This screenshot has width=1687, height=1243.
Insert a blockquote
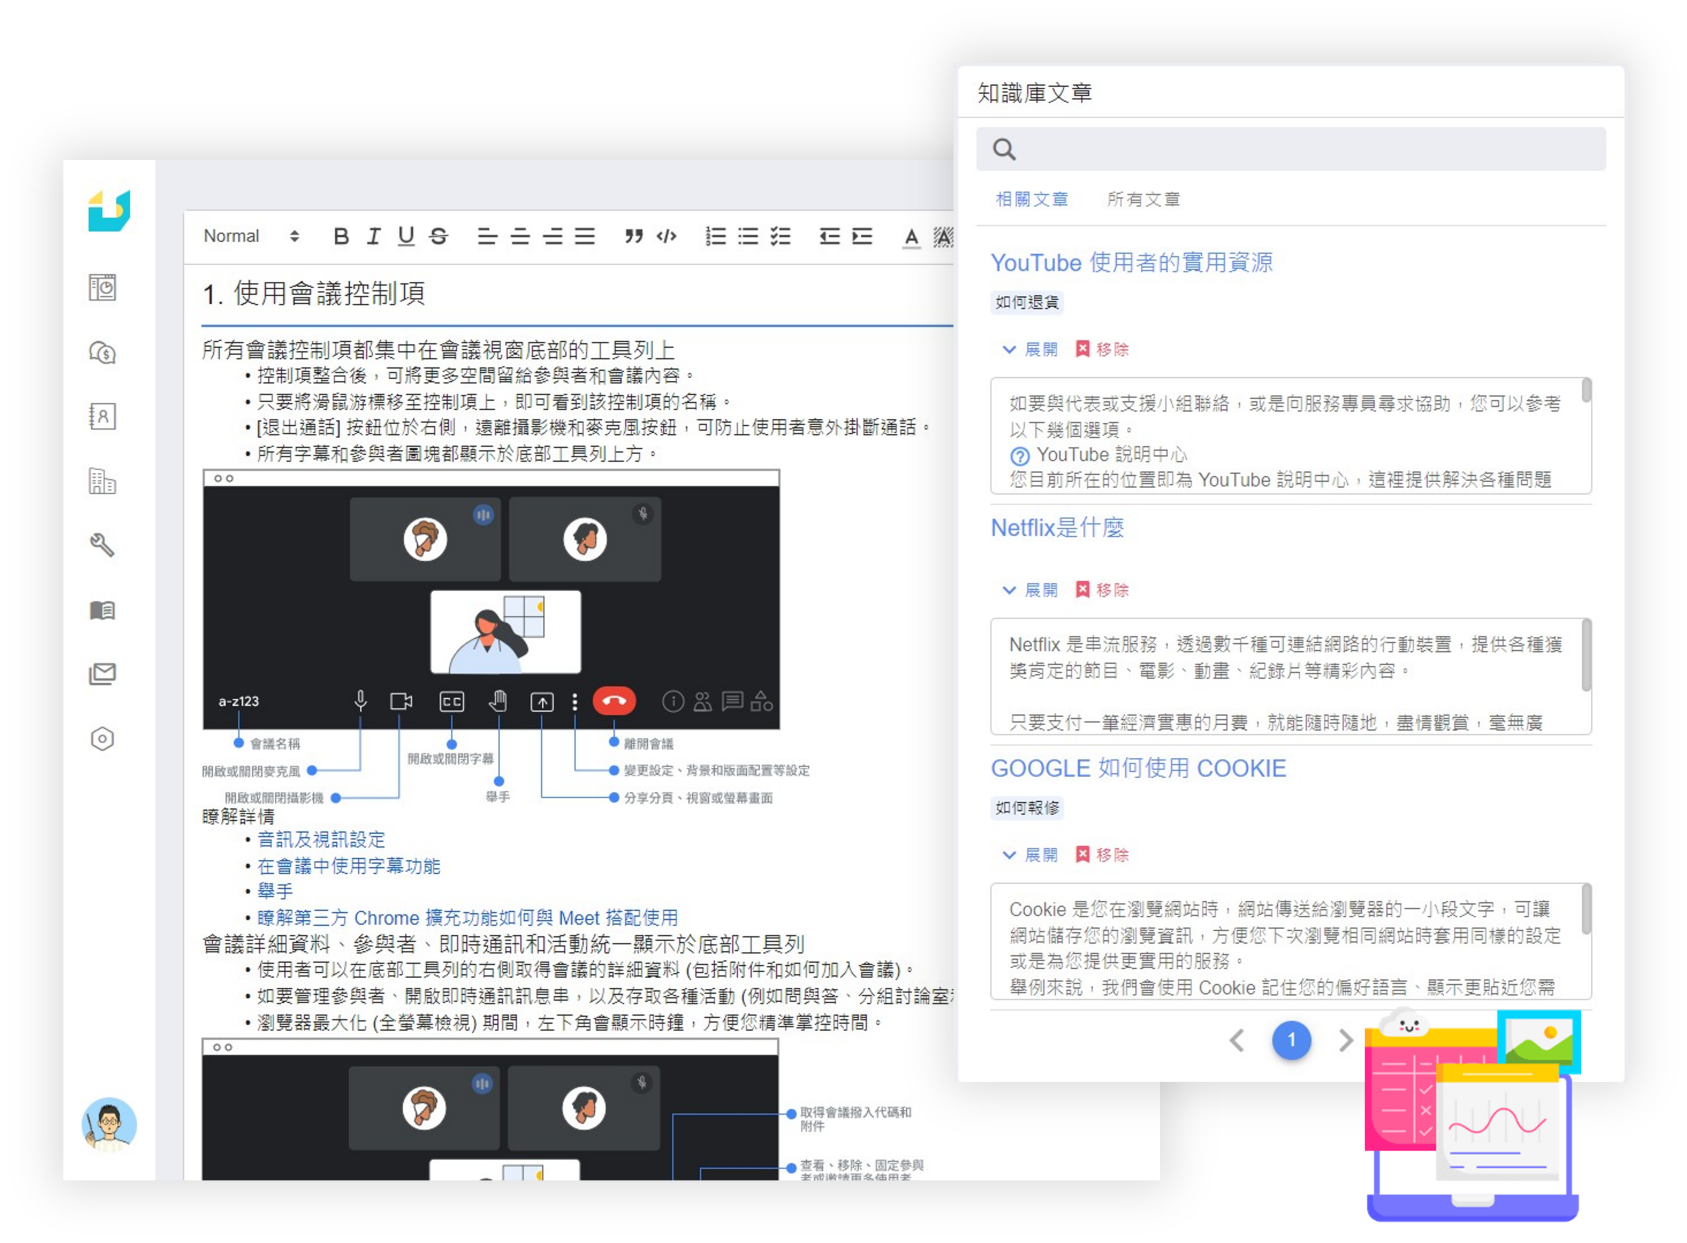pos(633,236)
